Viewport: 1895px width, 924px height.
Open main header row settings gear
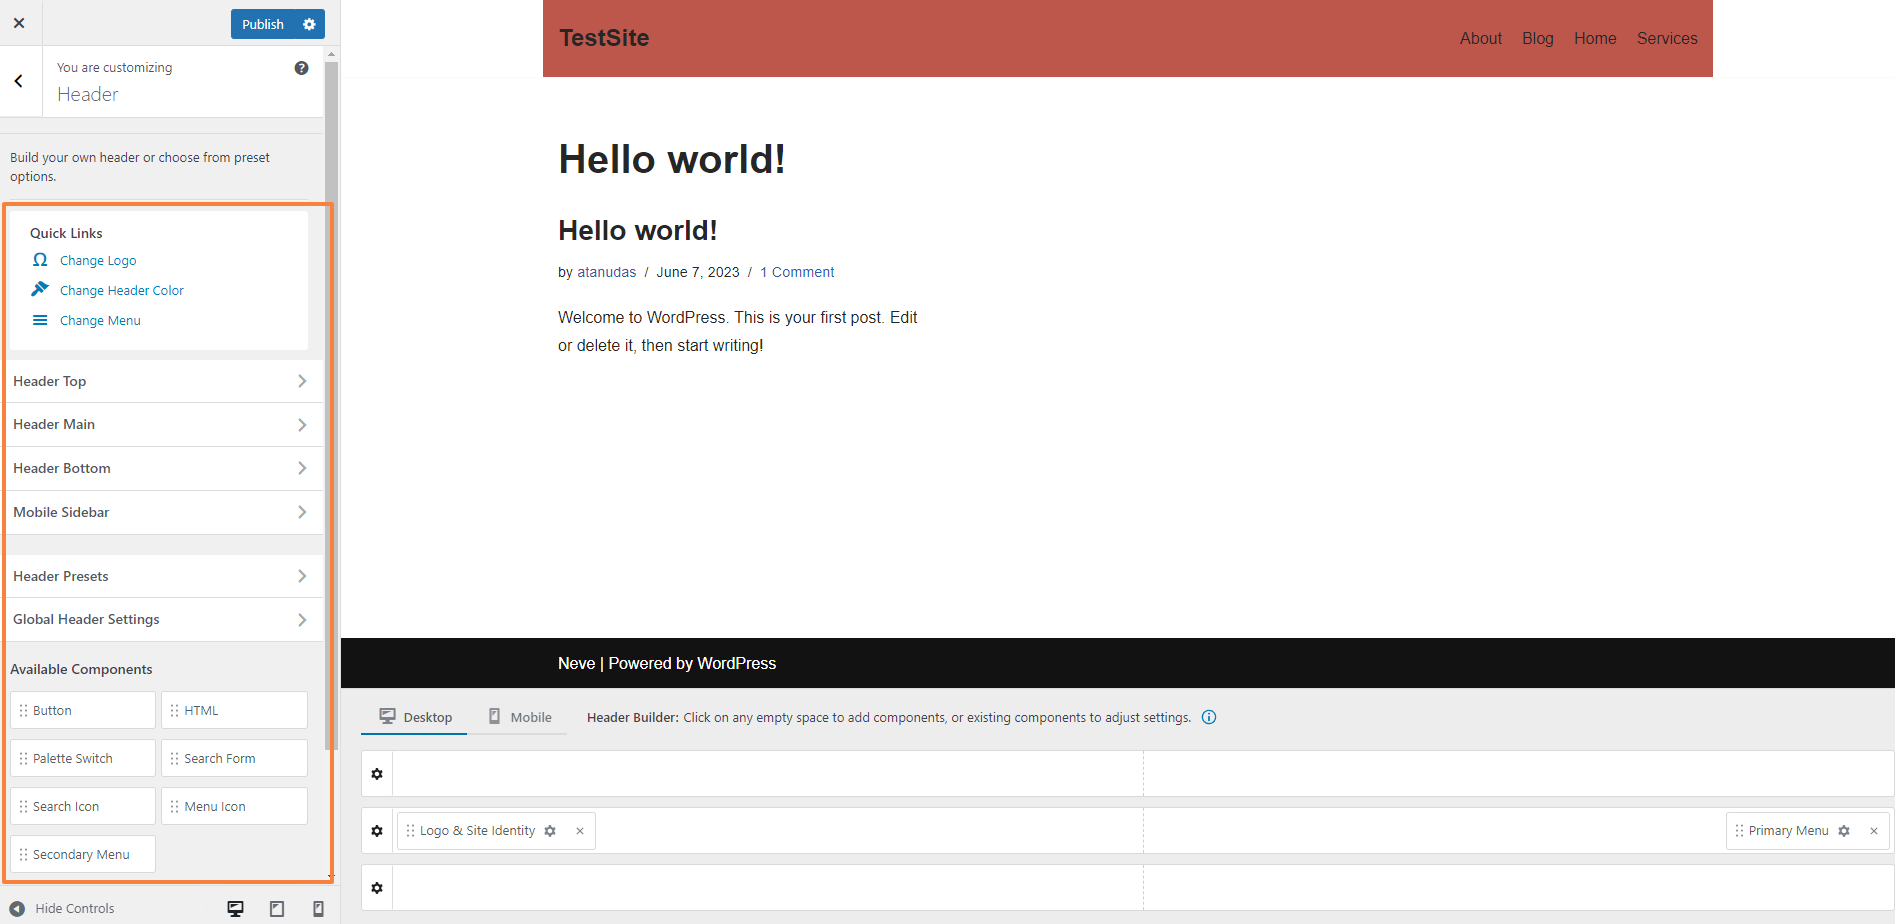tap(377, 831)
